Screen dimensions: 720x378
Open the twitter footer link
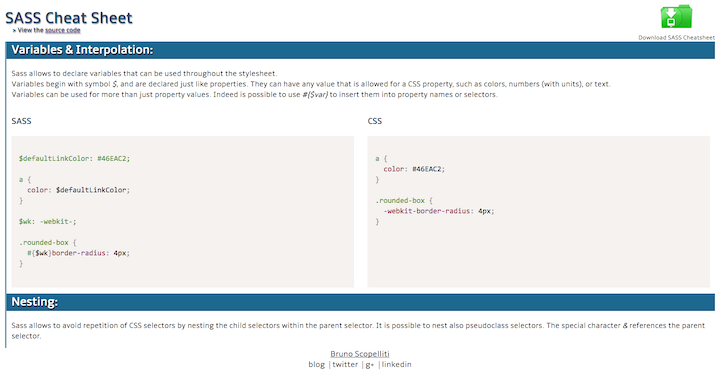click(345, 364)
